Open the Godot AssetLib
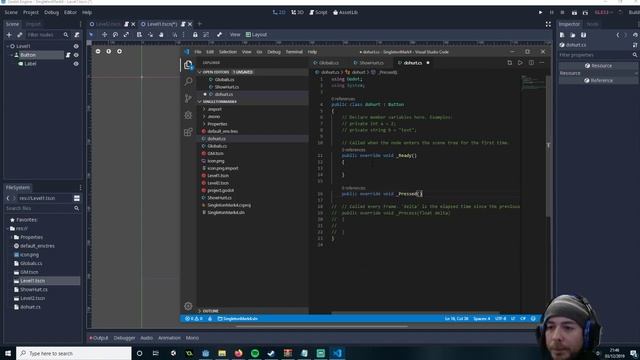Viewport: 640px width, 360px height. pos(345,12)
